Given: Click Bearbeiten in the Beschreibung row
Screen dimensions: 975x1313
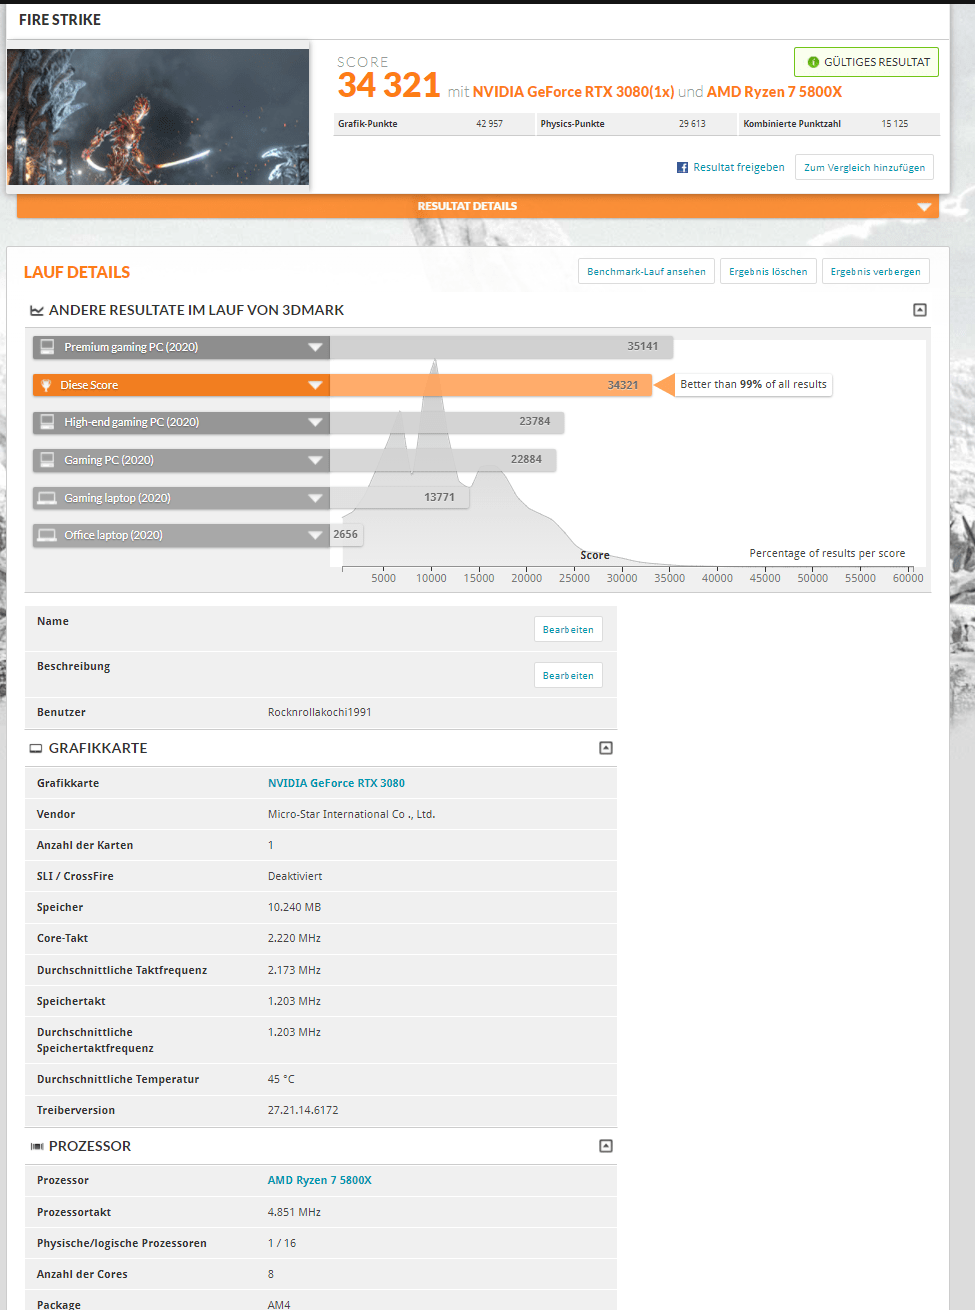Looking at the screenshot, I should (x=568, y=676).
